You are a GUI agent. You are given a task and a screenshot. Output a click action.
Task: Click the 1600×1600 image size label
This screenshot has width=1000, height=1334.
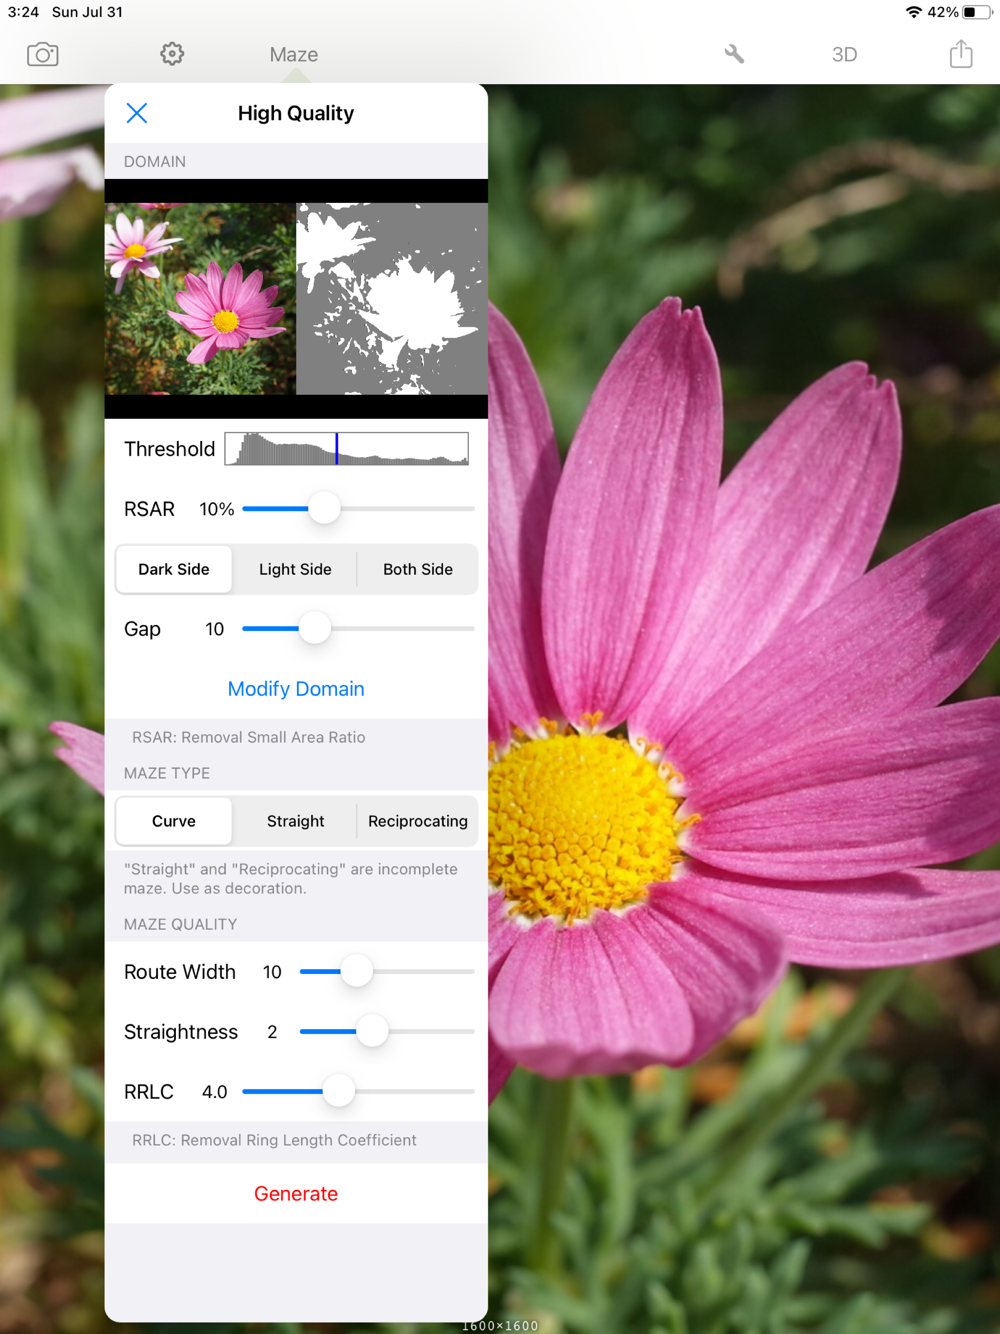pyautogui.click(x=500, y=1326)
